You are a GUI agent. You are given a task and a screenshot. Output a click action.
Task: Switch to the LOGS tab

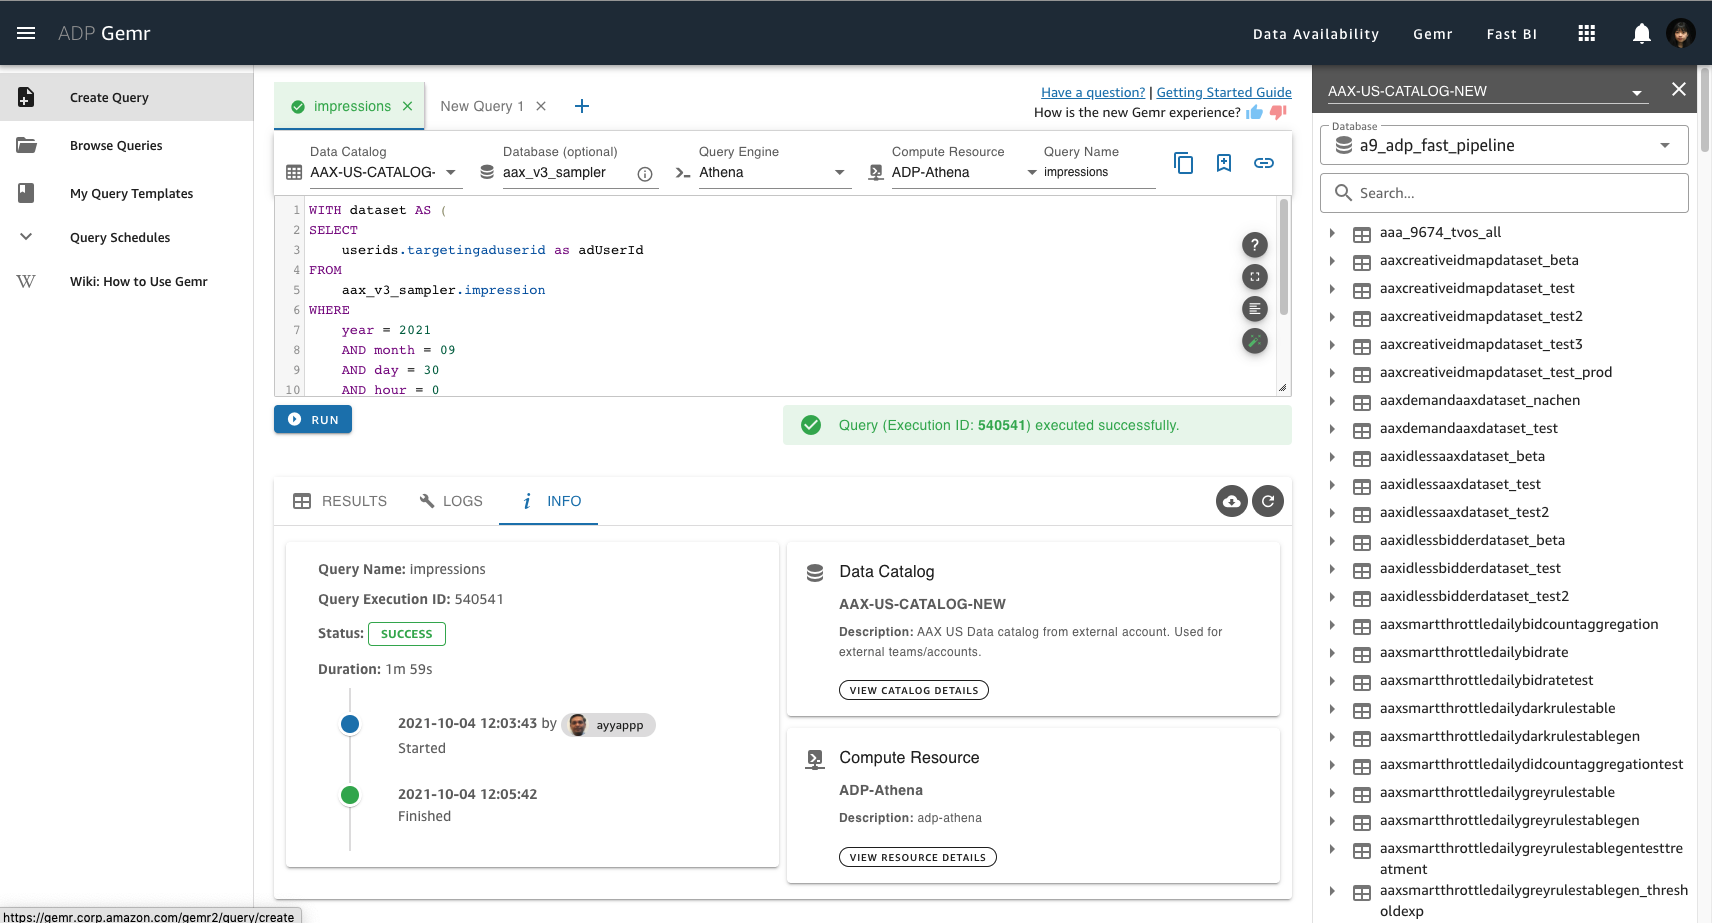(x=451, y=501)
